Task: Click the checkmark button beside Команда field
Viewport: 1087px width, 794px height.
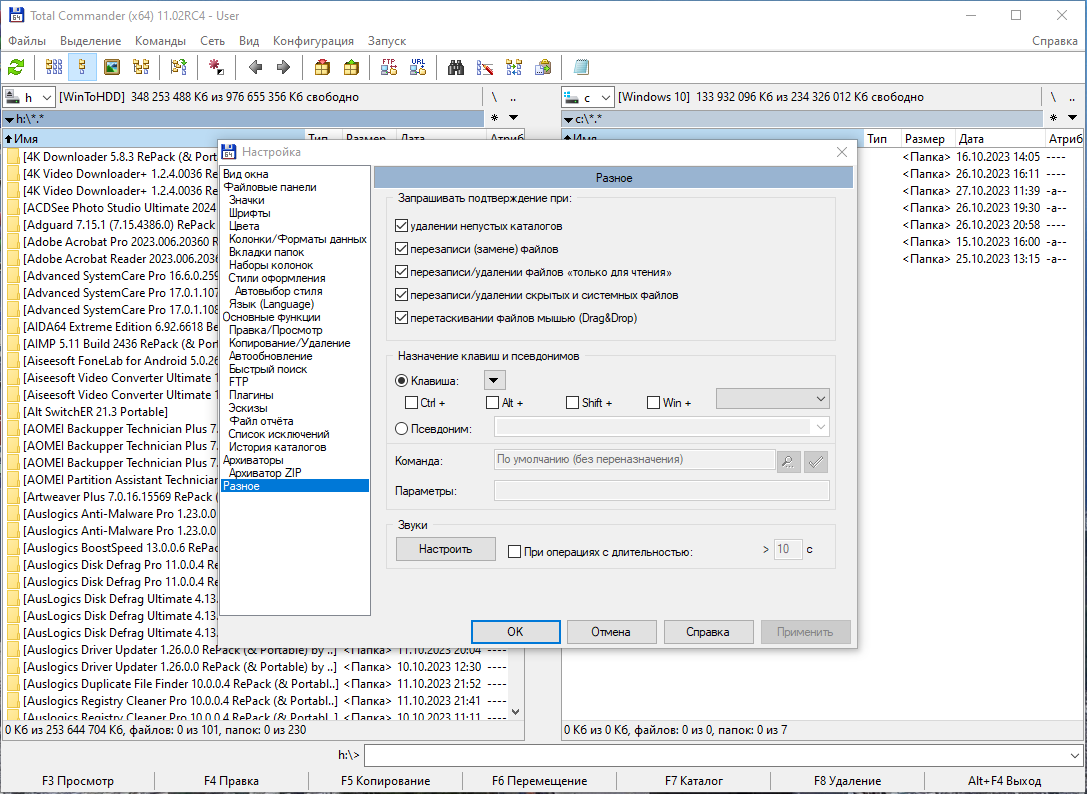Action: point(816,461)
